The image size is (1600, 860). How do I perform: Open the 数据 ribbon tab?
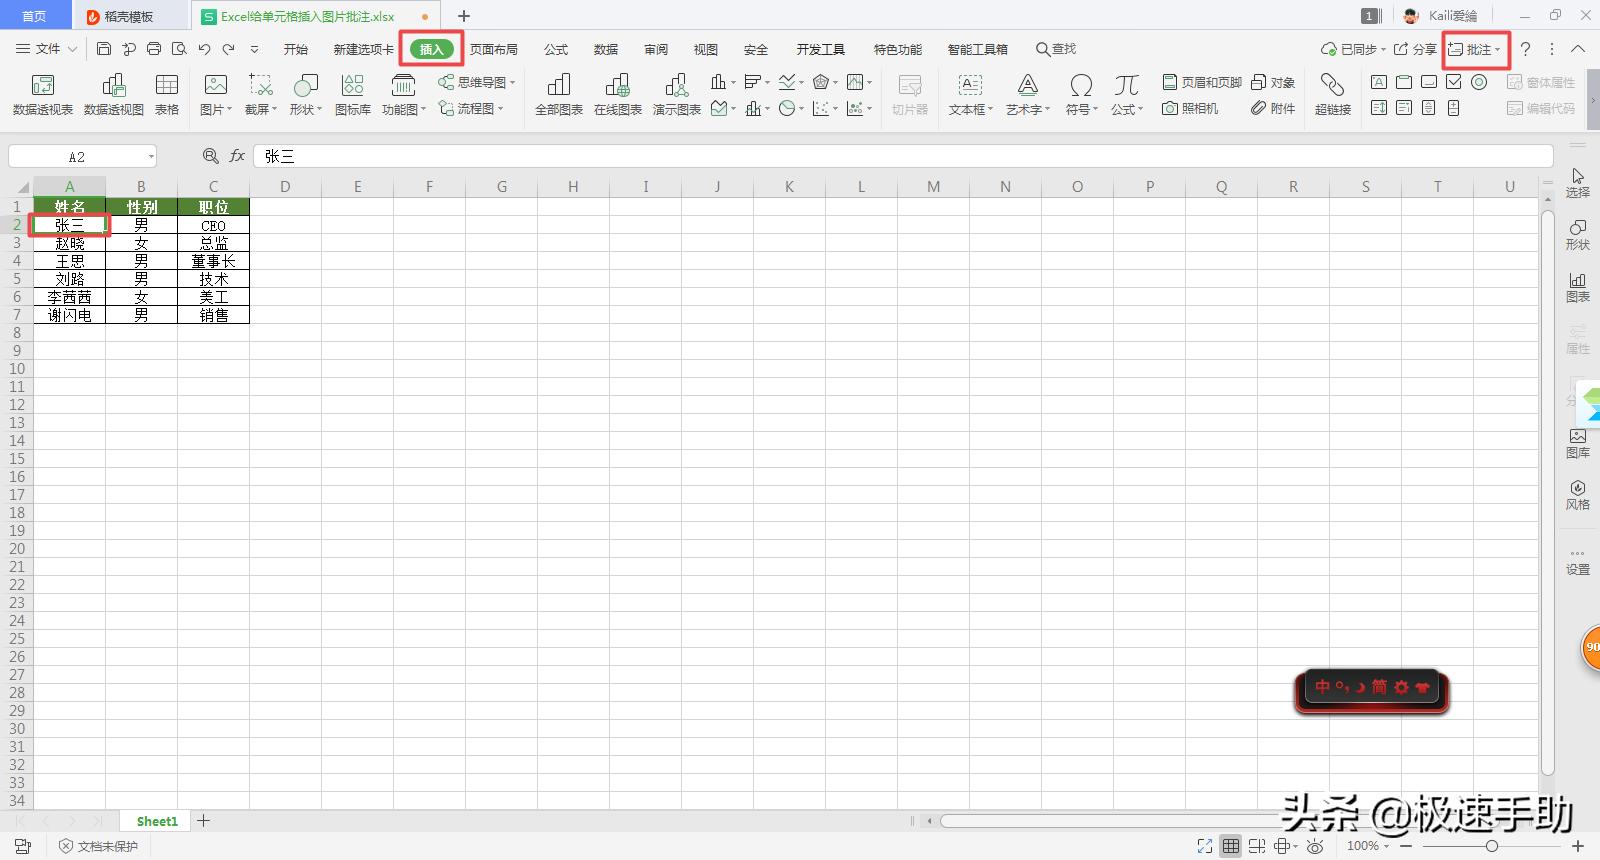[x=606, y=49]
